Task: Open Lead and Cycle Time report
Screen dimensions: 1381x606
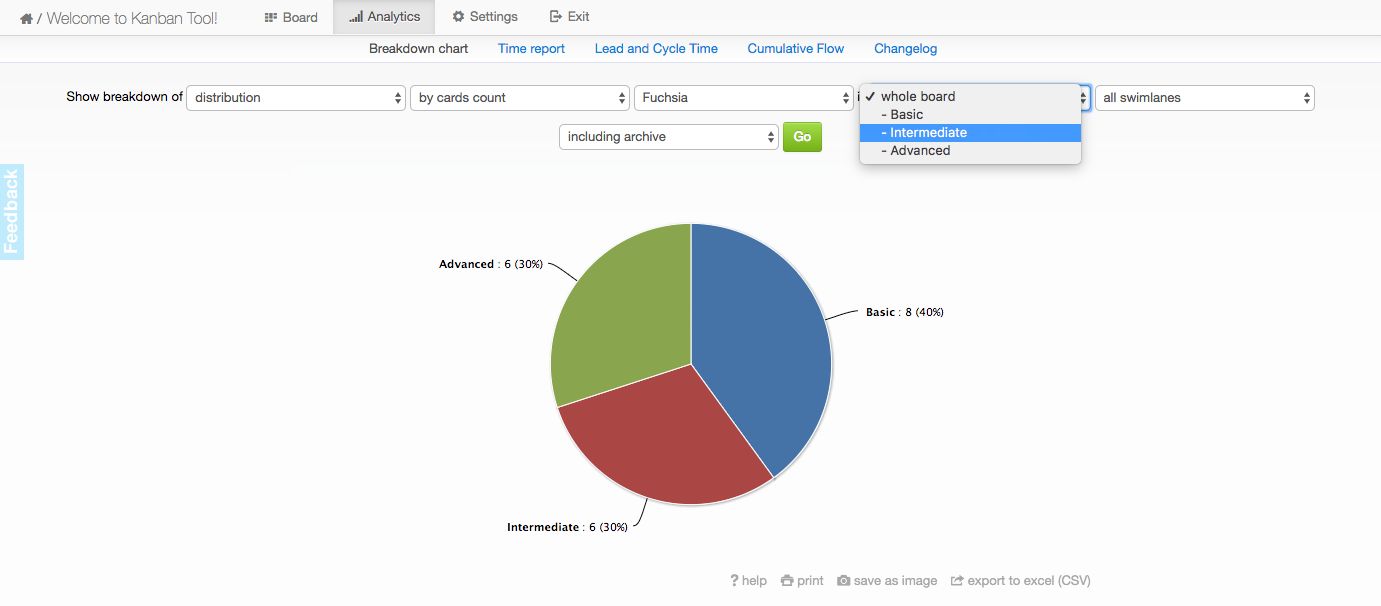Action: [656, 48]
